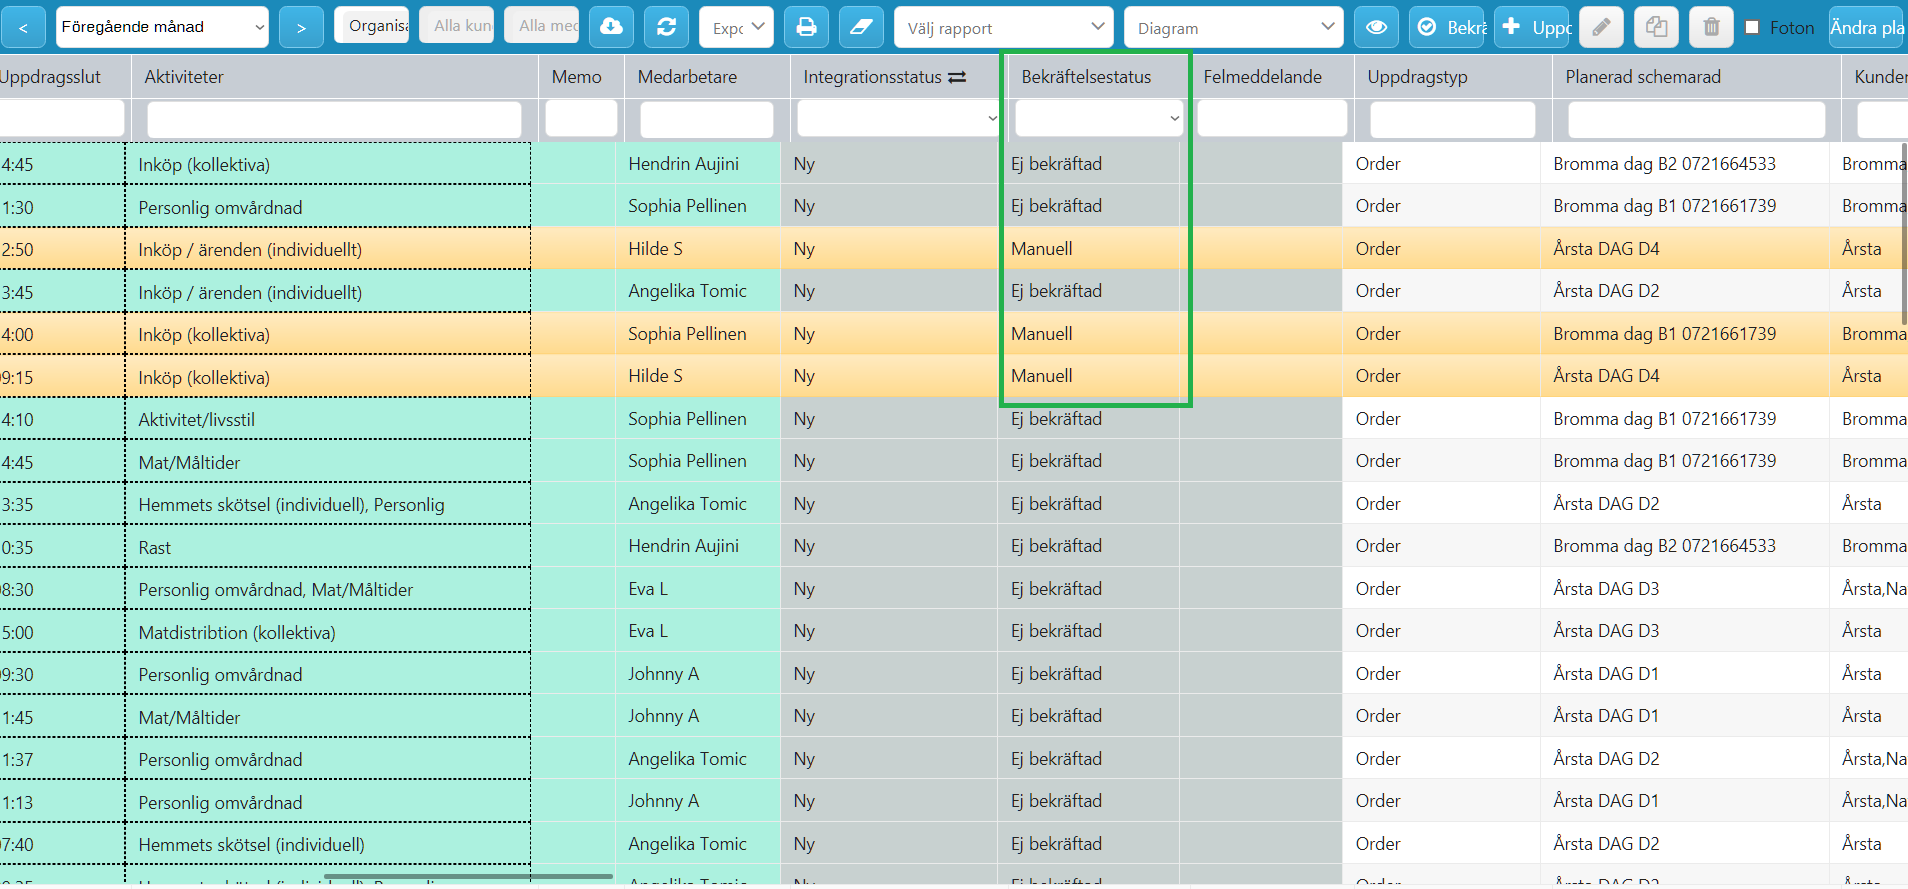Click the Medarbetare column header

click(x=687, y=77)
